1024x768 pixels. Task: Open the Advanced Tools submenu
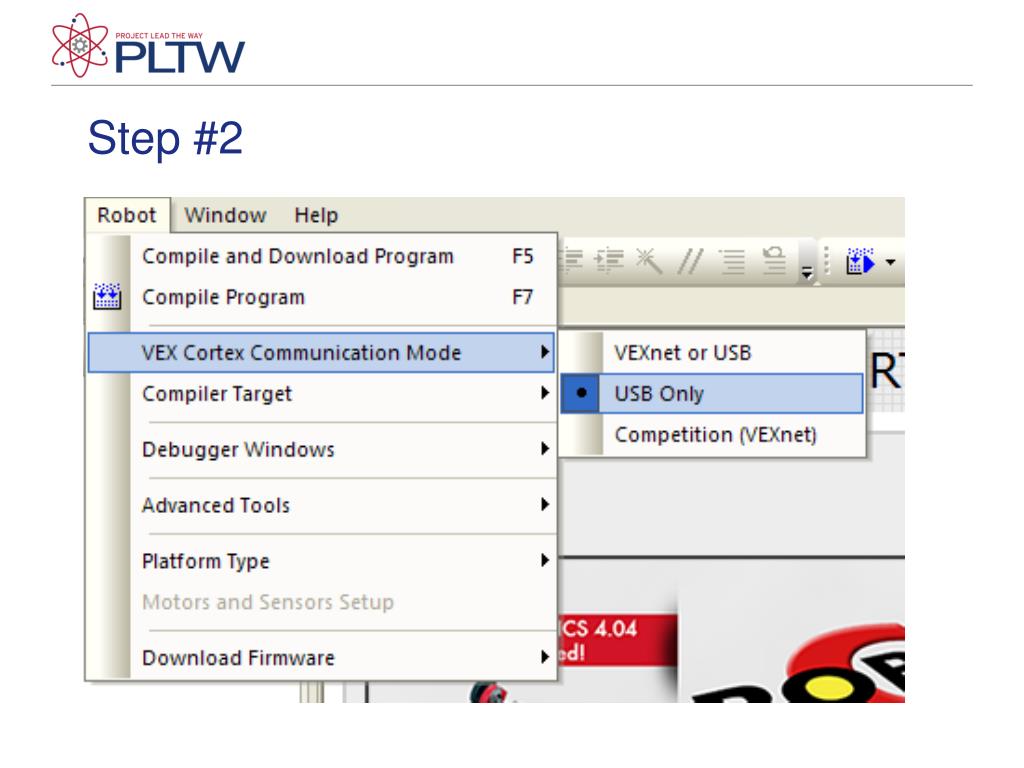(x=321, y=505)
